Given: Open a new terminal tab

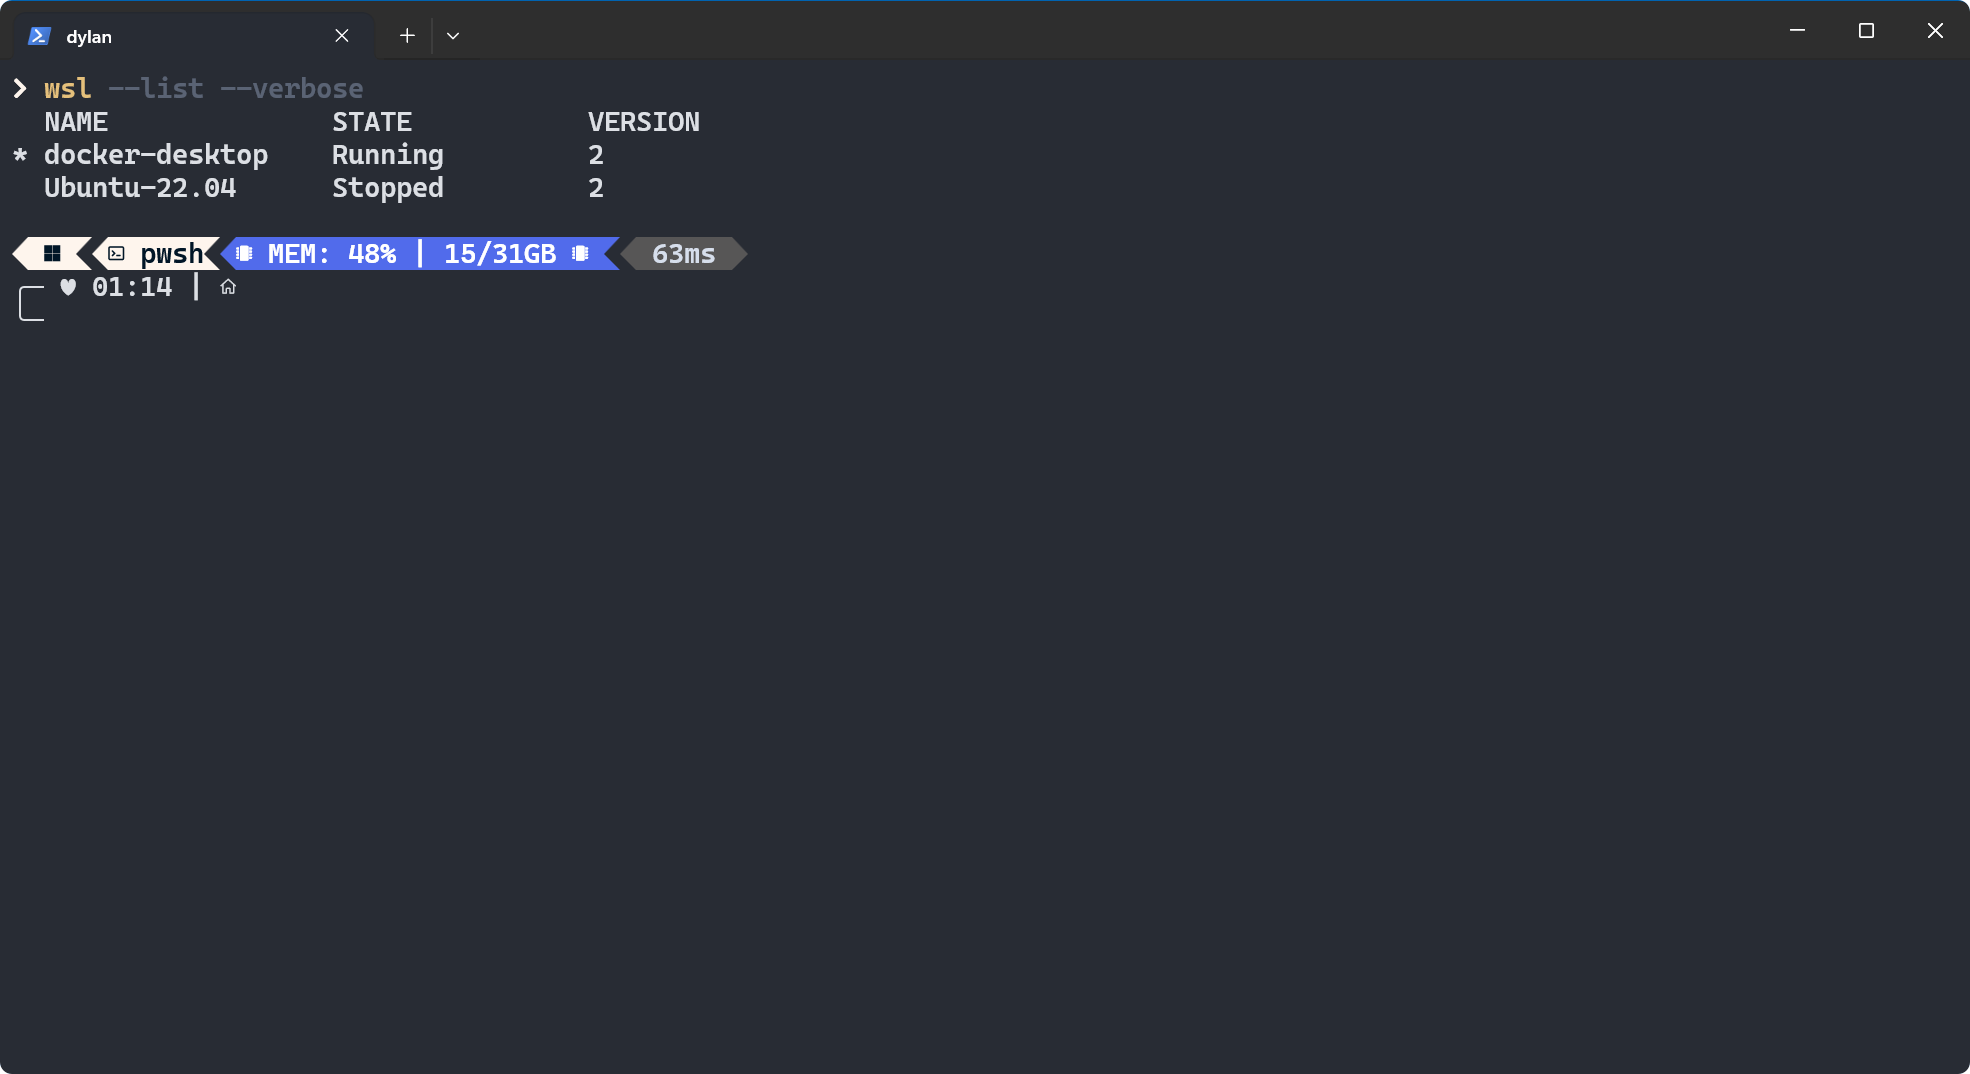Looking at the screenshot, I should (407, 36).
